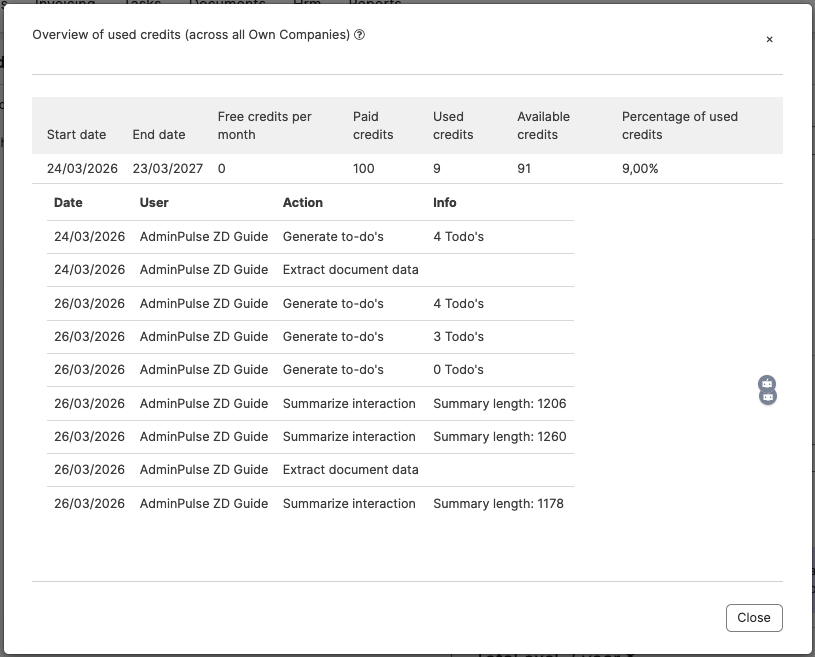815x657 pixels.
Task: Click 'Summary length: 1260' cell
Action: coord(499,437)
